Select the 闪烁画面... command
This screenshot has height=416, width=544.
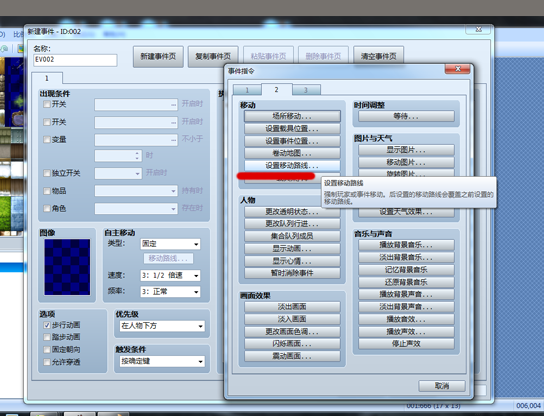click(x=292, y=344)
